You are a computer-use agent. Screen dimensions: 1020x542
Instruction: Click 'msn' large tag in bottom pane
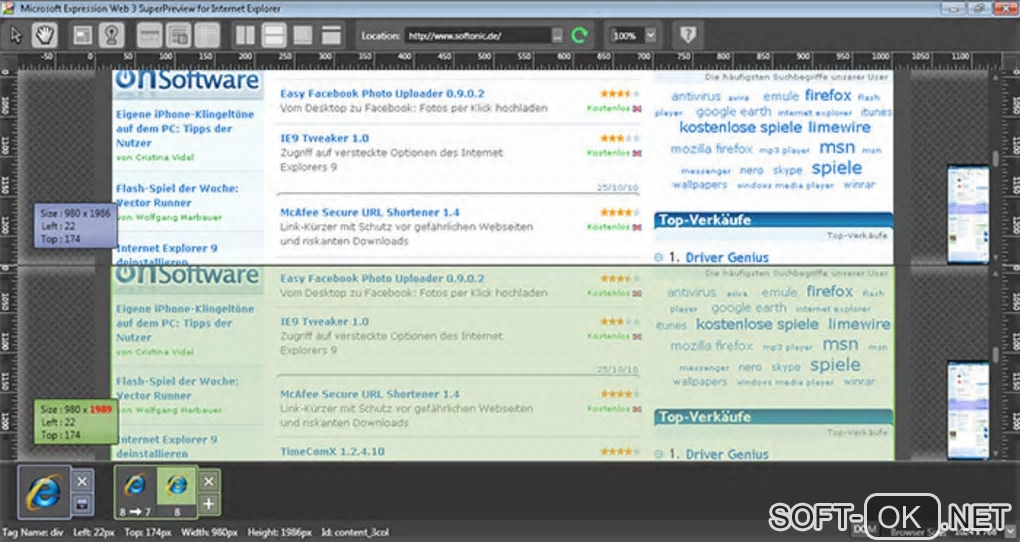point(840,344)
